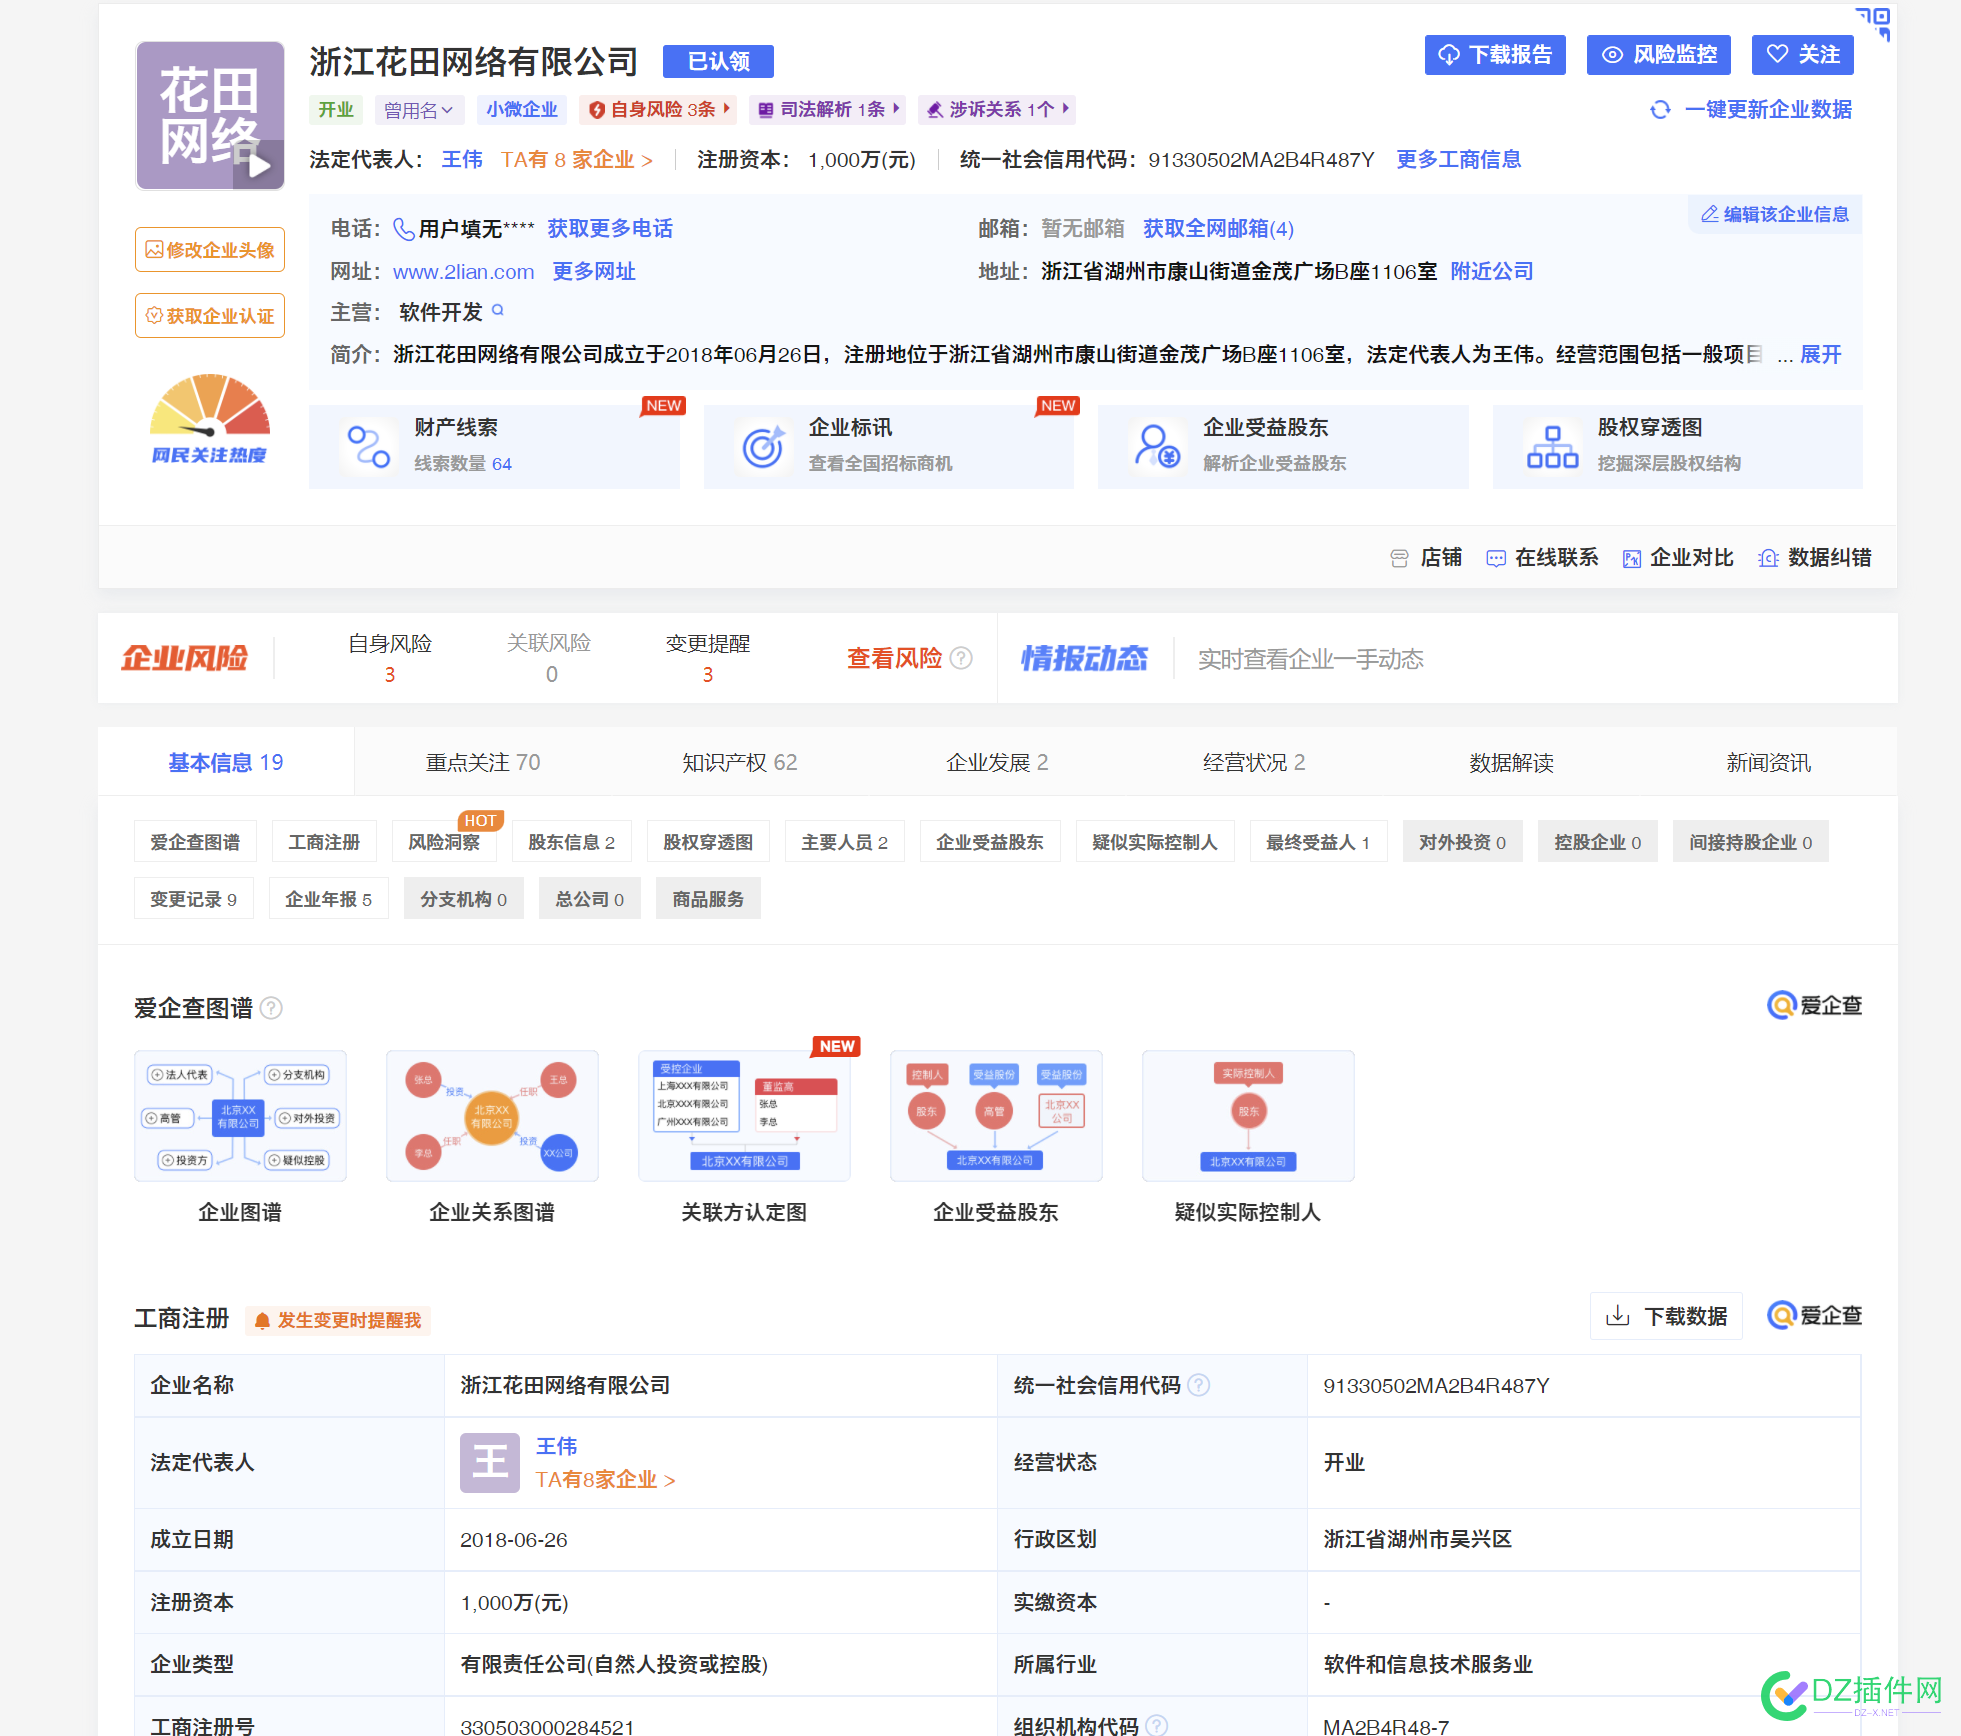
Task: Click the 王 avatar in 法定代表人 row
Action: 490,1462
